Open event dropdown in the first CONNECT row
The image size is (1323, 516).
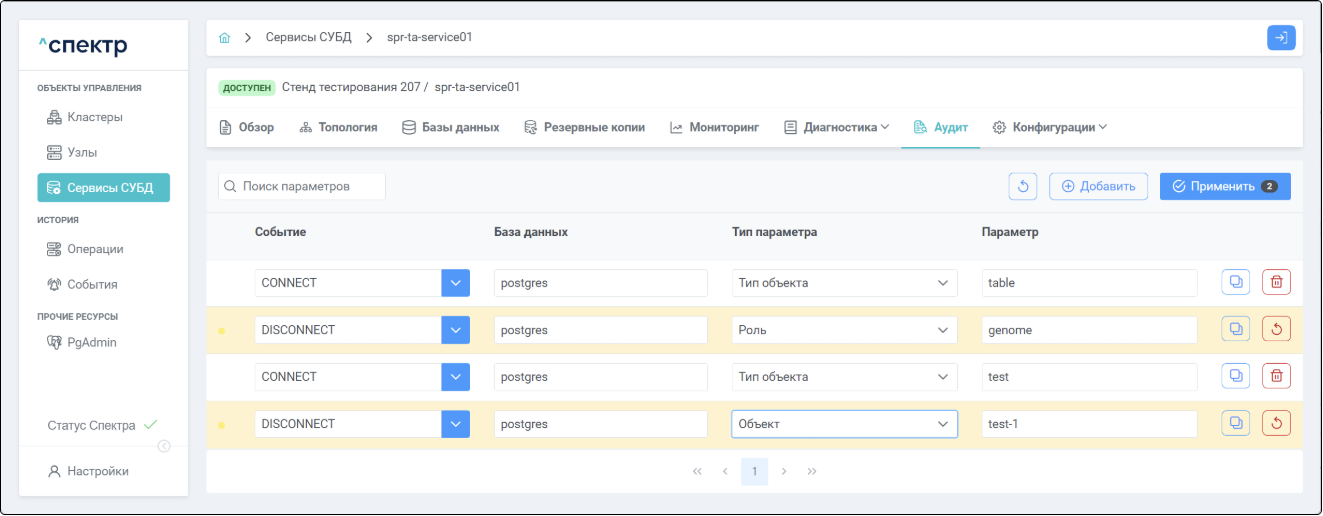coord(455,283)
